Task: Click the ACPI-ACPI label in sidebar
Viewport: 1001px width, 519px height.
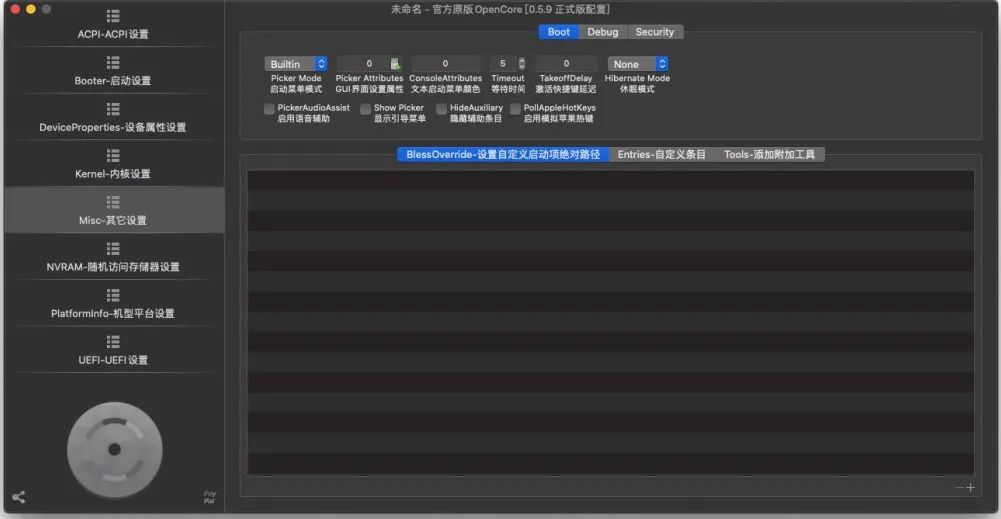Action: (x=113, y=34)
